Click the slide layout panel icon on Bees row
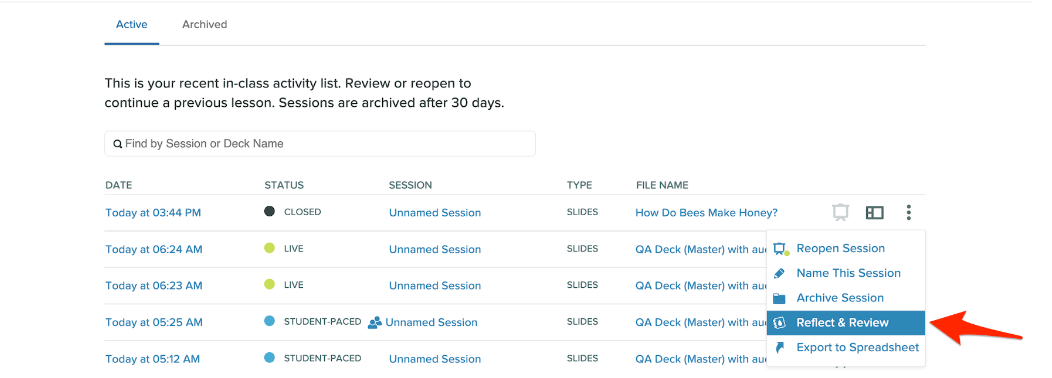Viewport: 1052px width, 378px height. coord(874,213)
